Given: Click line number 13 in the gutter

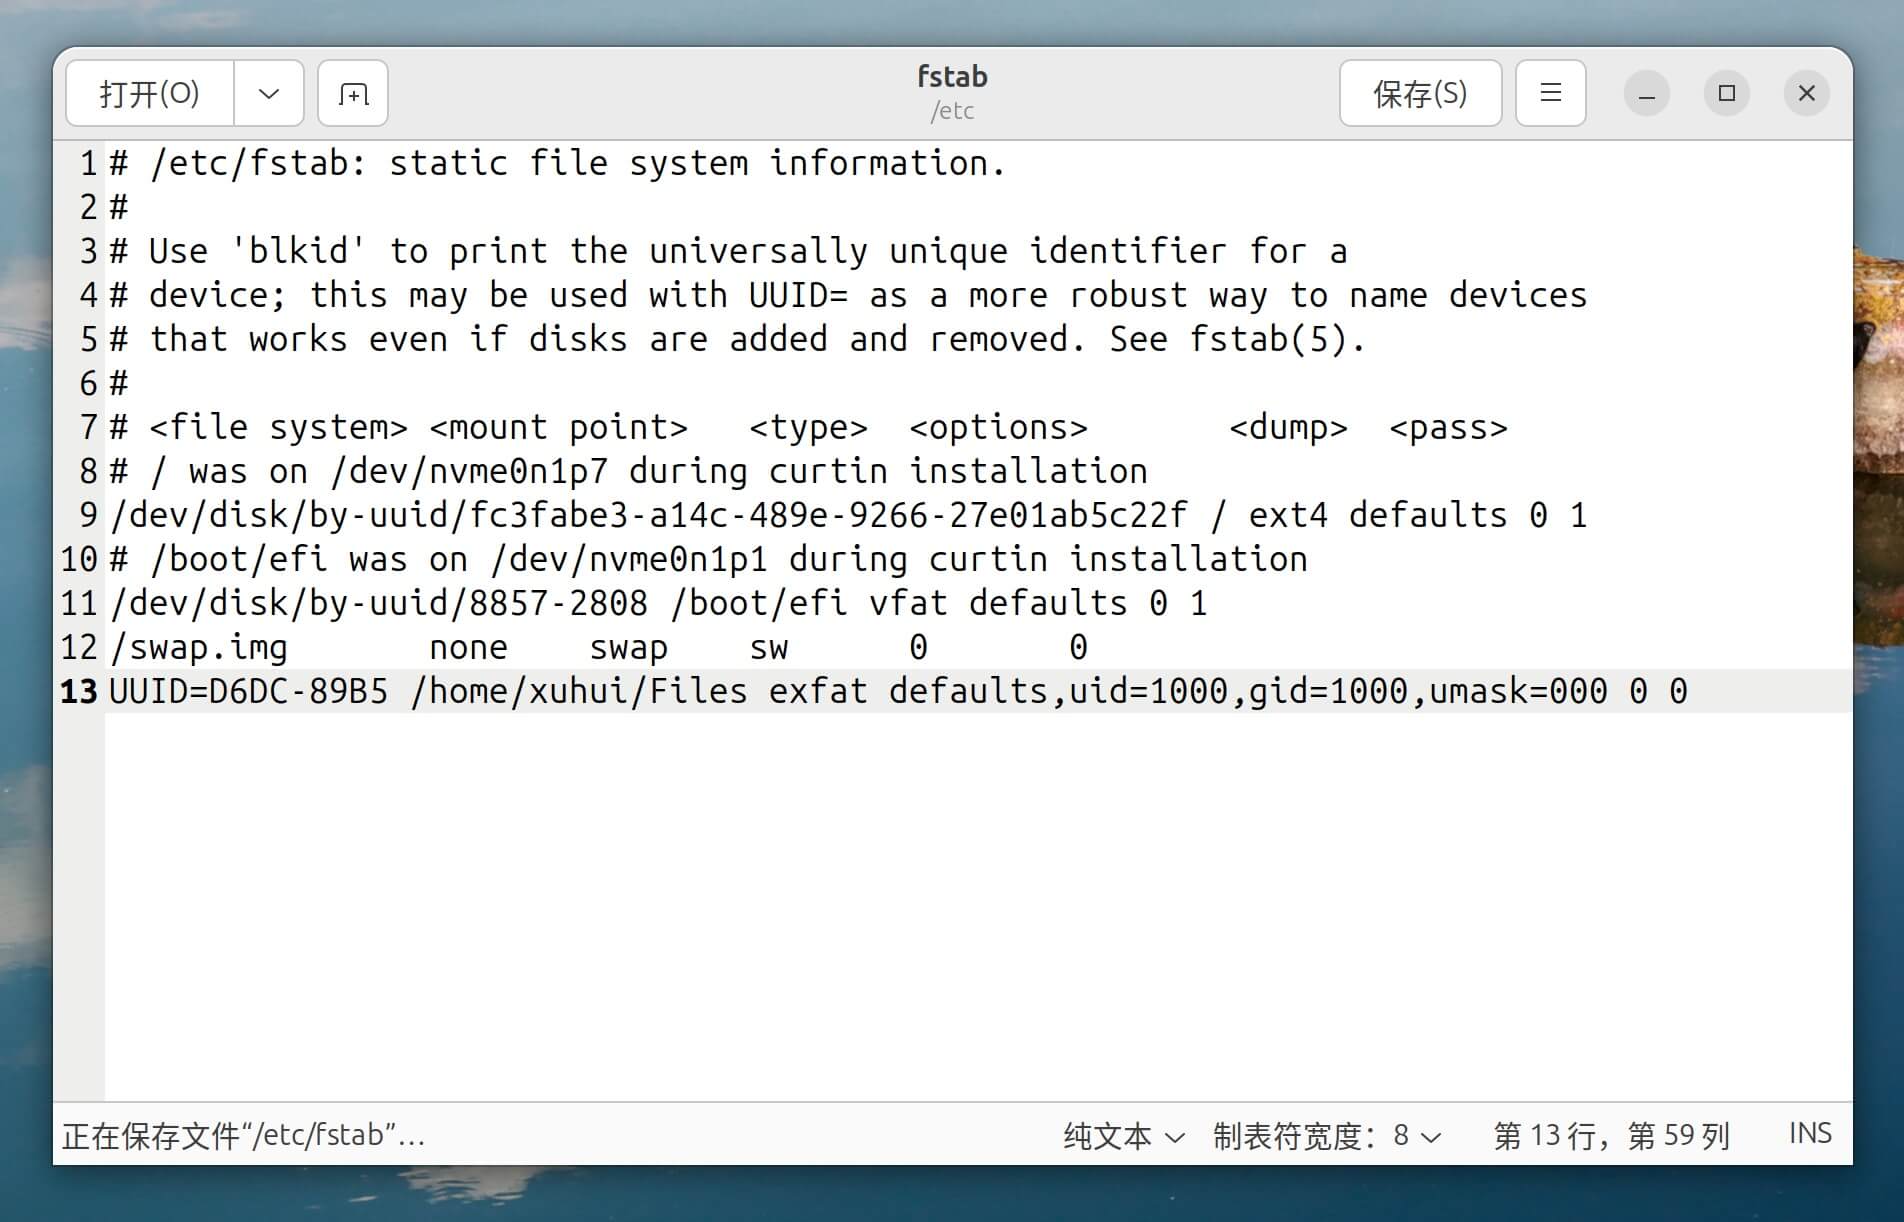Looking at the screenshot, I should tap(79, 692).
